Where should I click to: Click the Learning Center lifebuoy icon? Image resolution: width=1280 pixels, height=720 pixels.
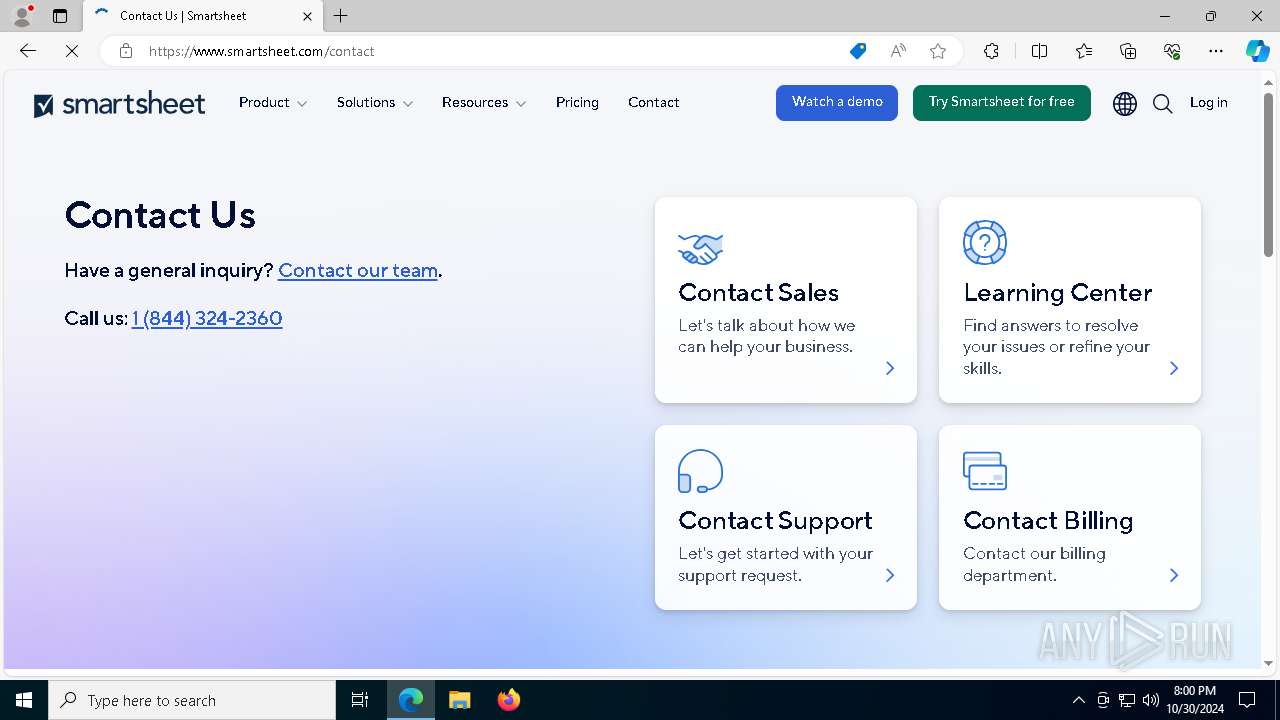tap(985, 242)
